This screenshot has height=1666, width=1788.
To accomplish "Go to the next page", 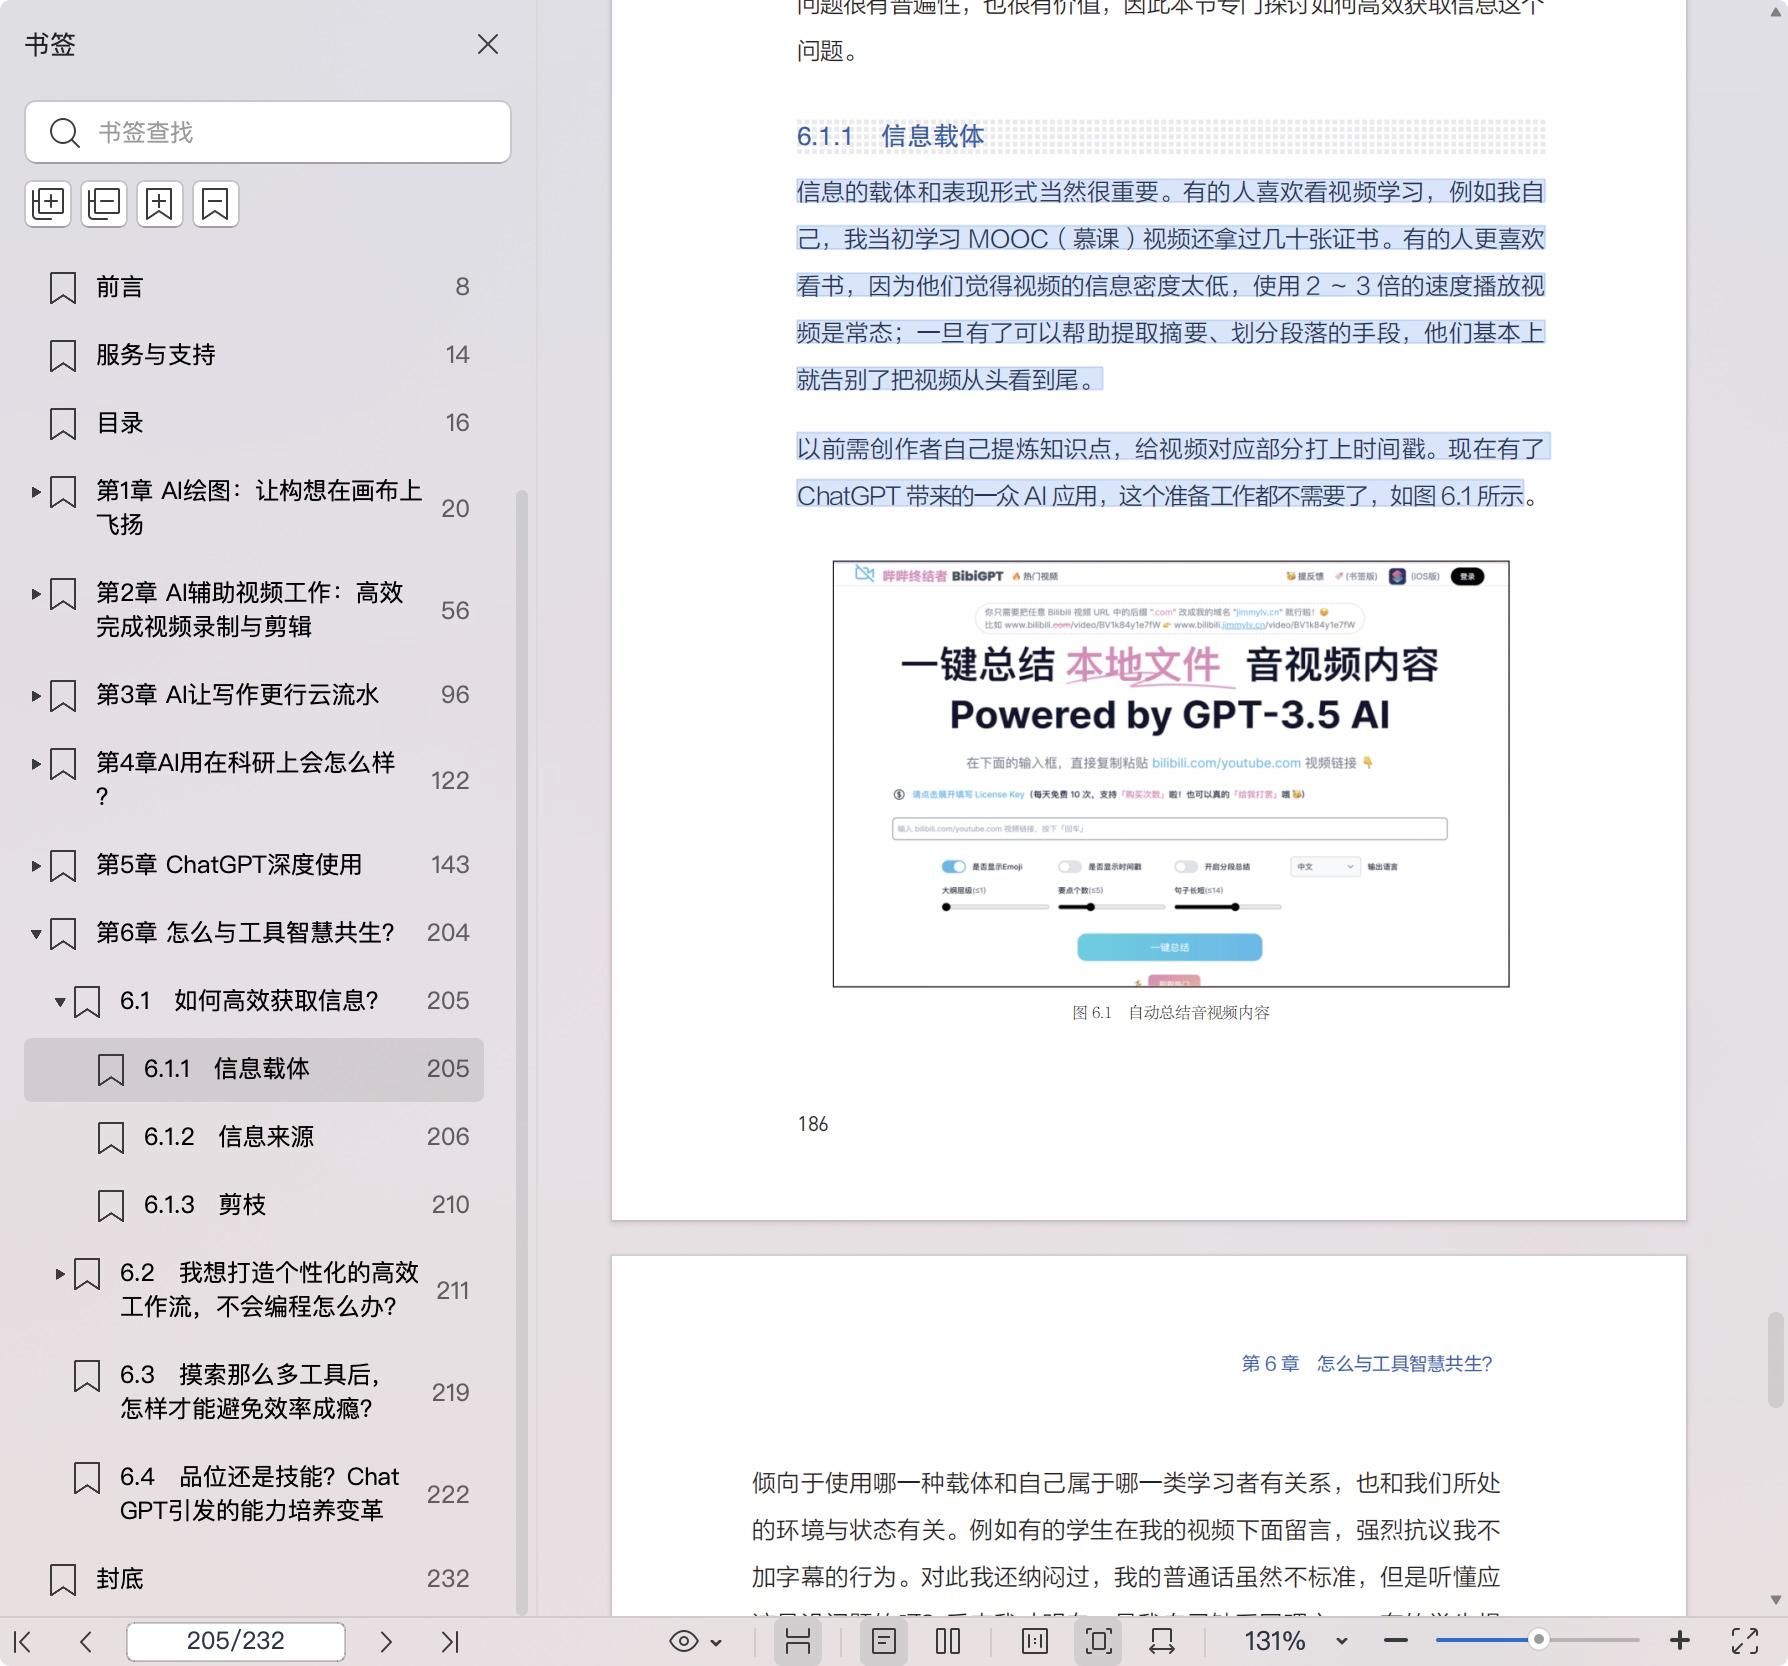I will (x=386, y=1641).
